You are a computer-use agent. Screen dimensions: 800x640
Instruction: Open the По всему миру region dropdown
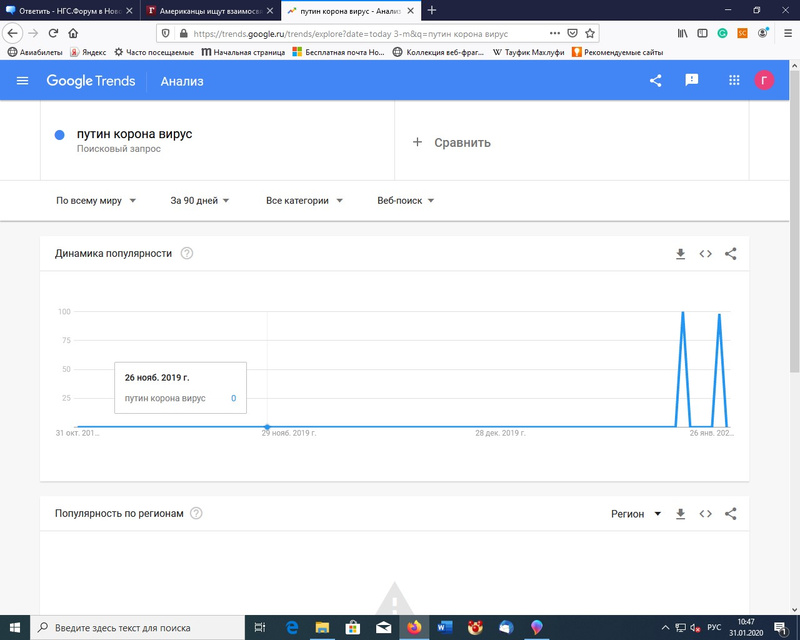(96, 201)
